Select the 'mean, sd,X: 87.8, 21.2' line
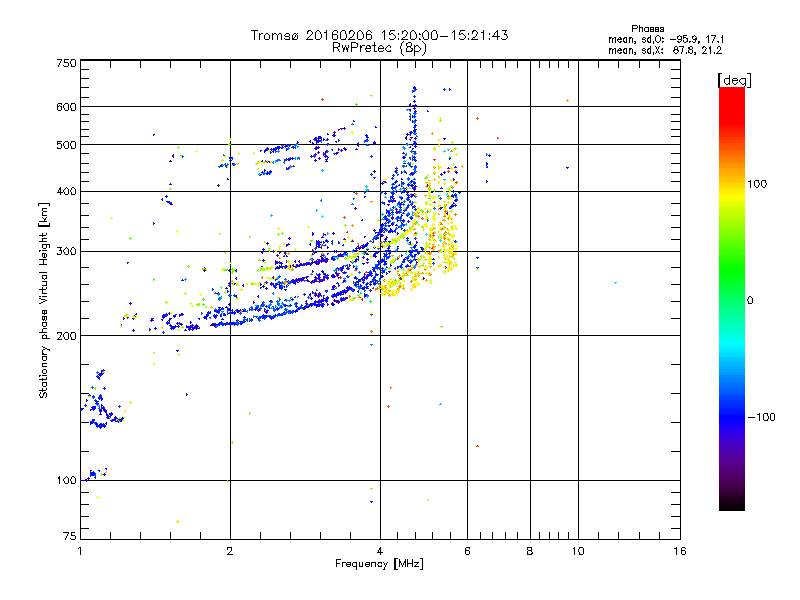Screen dimensions: 800x600 (x=665, y=50)
